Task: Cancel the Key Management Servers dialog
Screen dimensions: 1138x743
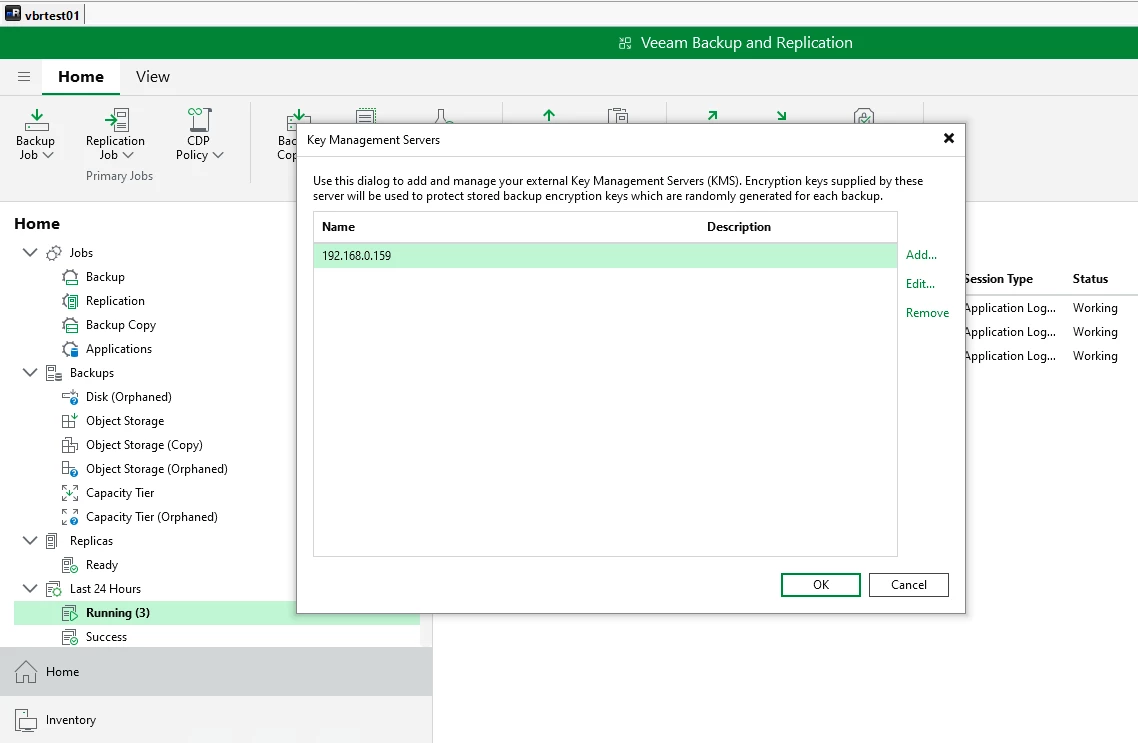Action: tap(909, 585)
